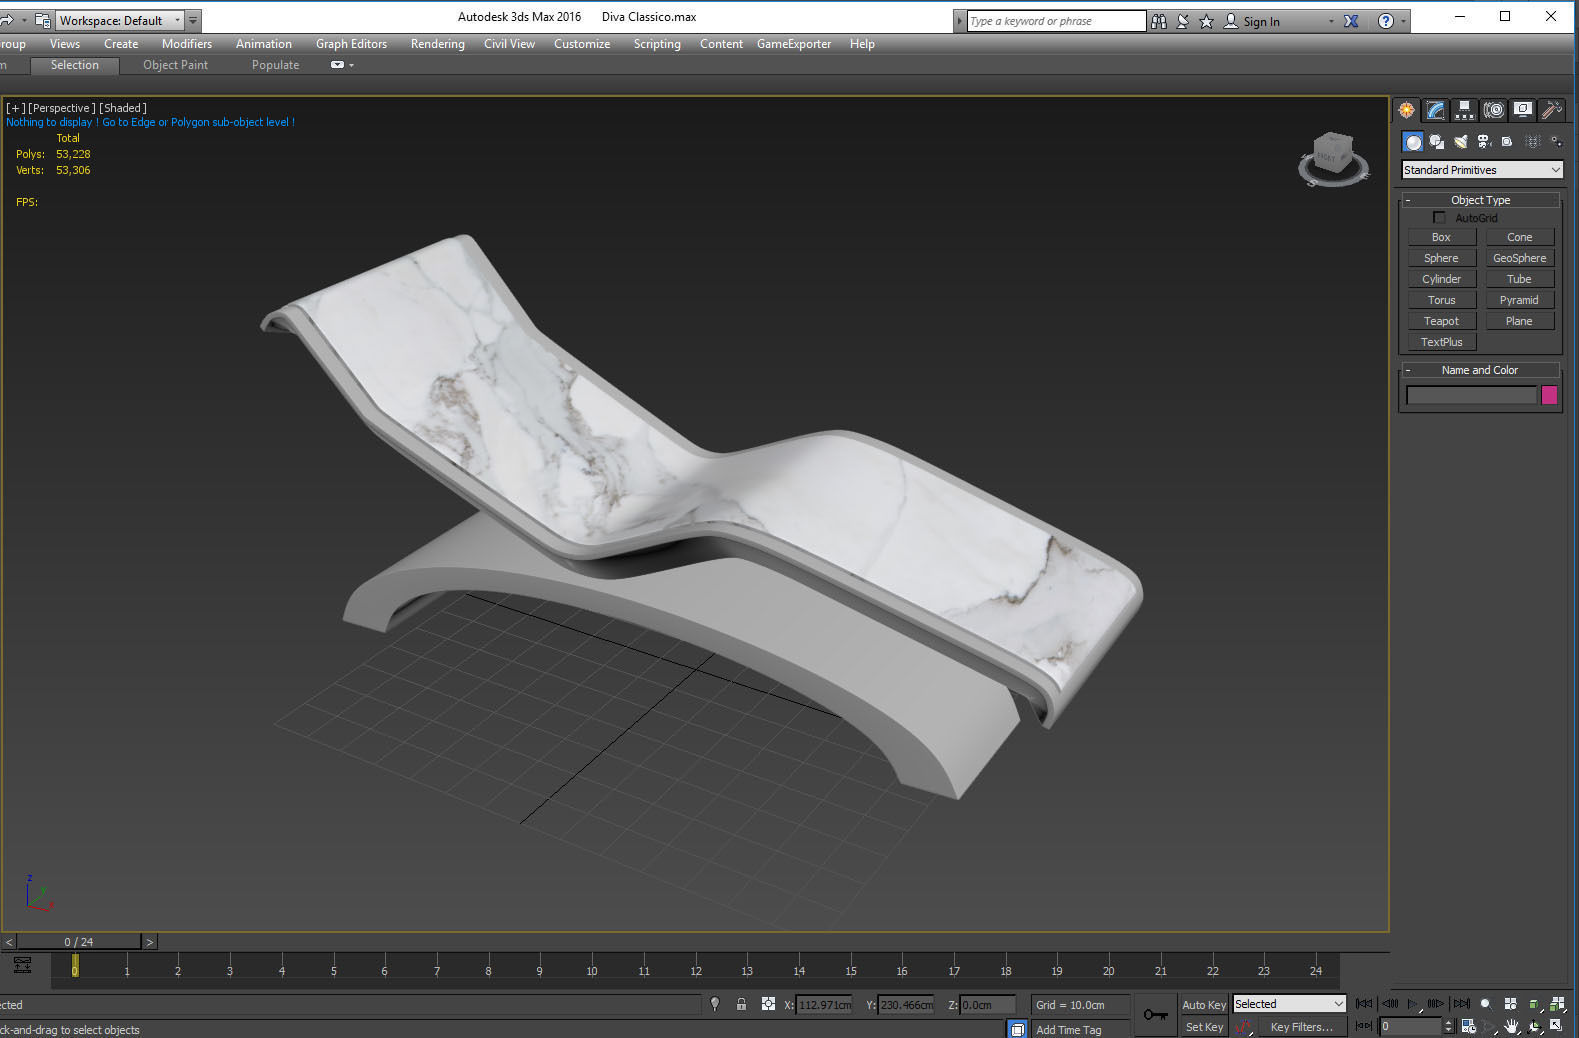
Task: Open the Create command panel tab
Action: (x=1407, y=110)
